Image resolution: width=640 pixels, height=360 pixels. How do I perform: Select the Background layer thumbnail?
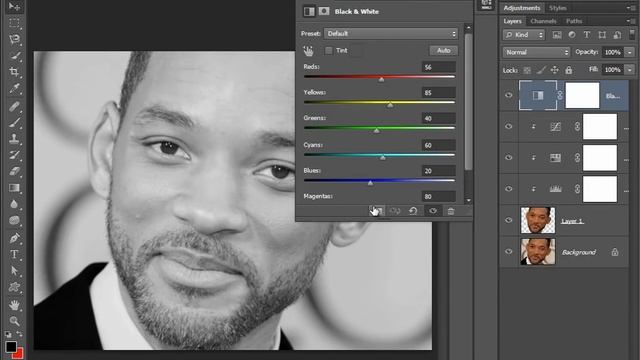click(x=538, y=252)
